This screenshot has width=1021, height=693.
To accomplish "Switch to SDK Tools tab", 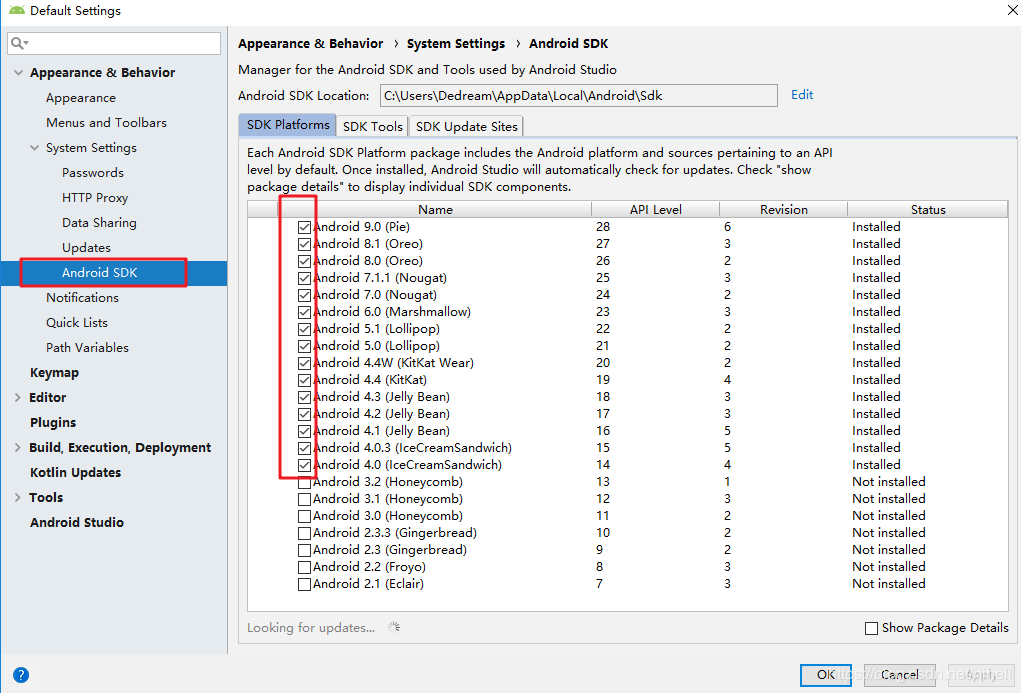I will 372,126.
